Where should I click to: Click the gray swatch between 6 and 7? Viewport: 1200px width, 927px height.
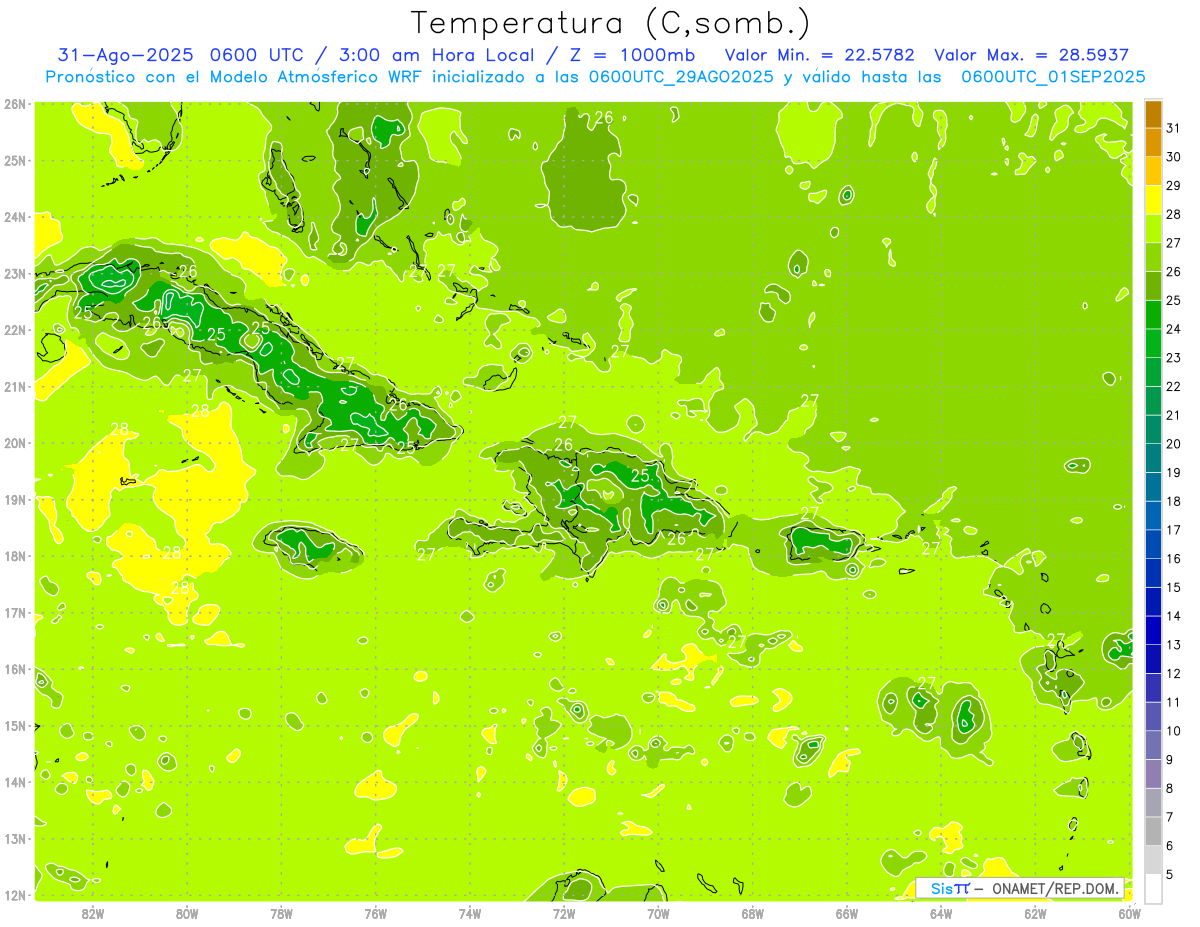(x=1153, y=831)
